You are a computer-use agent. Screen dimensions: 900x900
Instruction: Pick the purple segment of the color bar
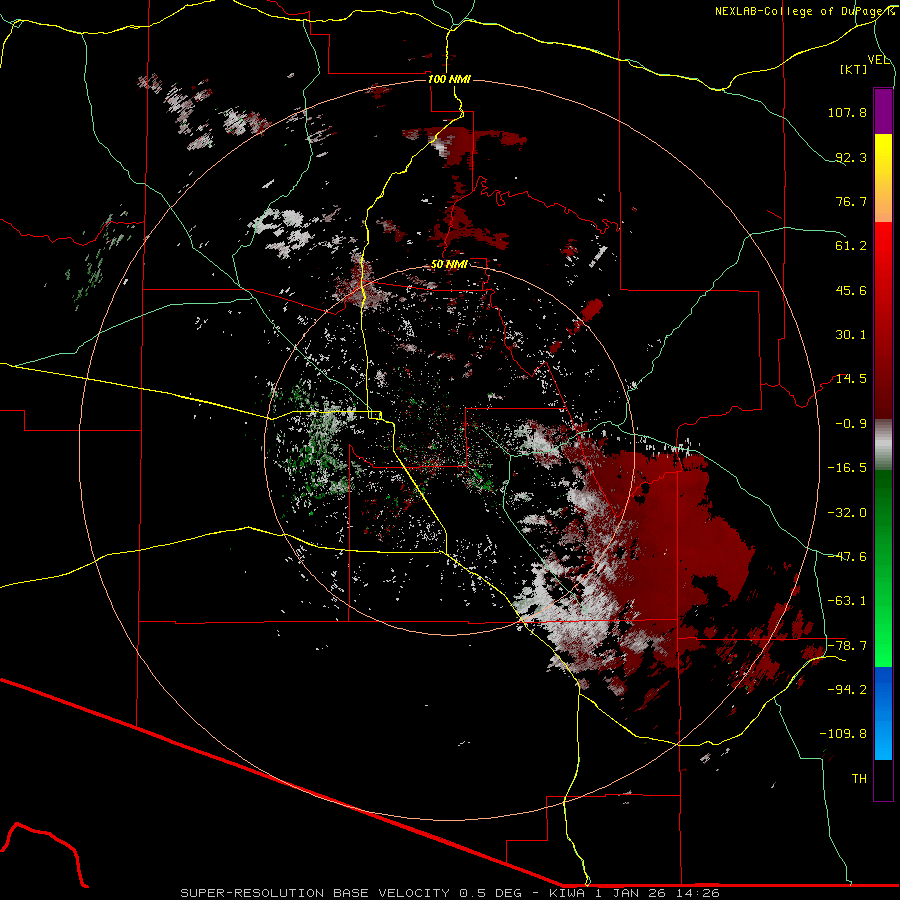[x=883, y=111]
